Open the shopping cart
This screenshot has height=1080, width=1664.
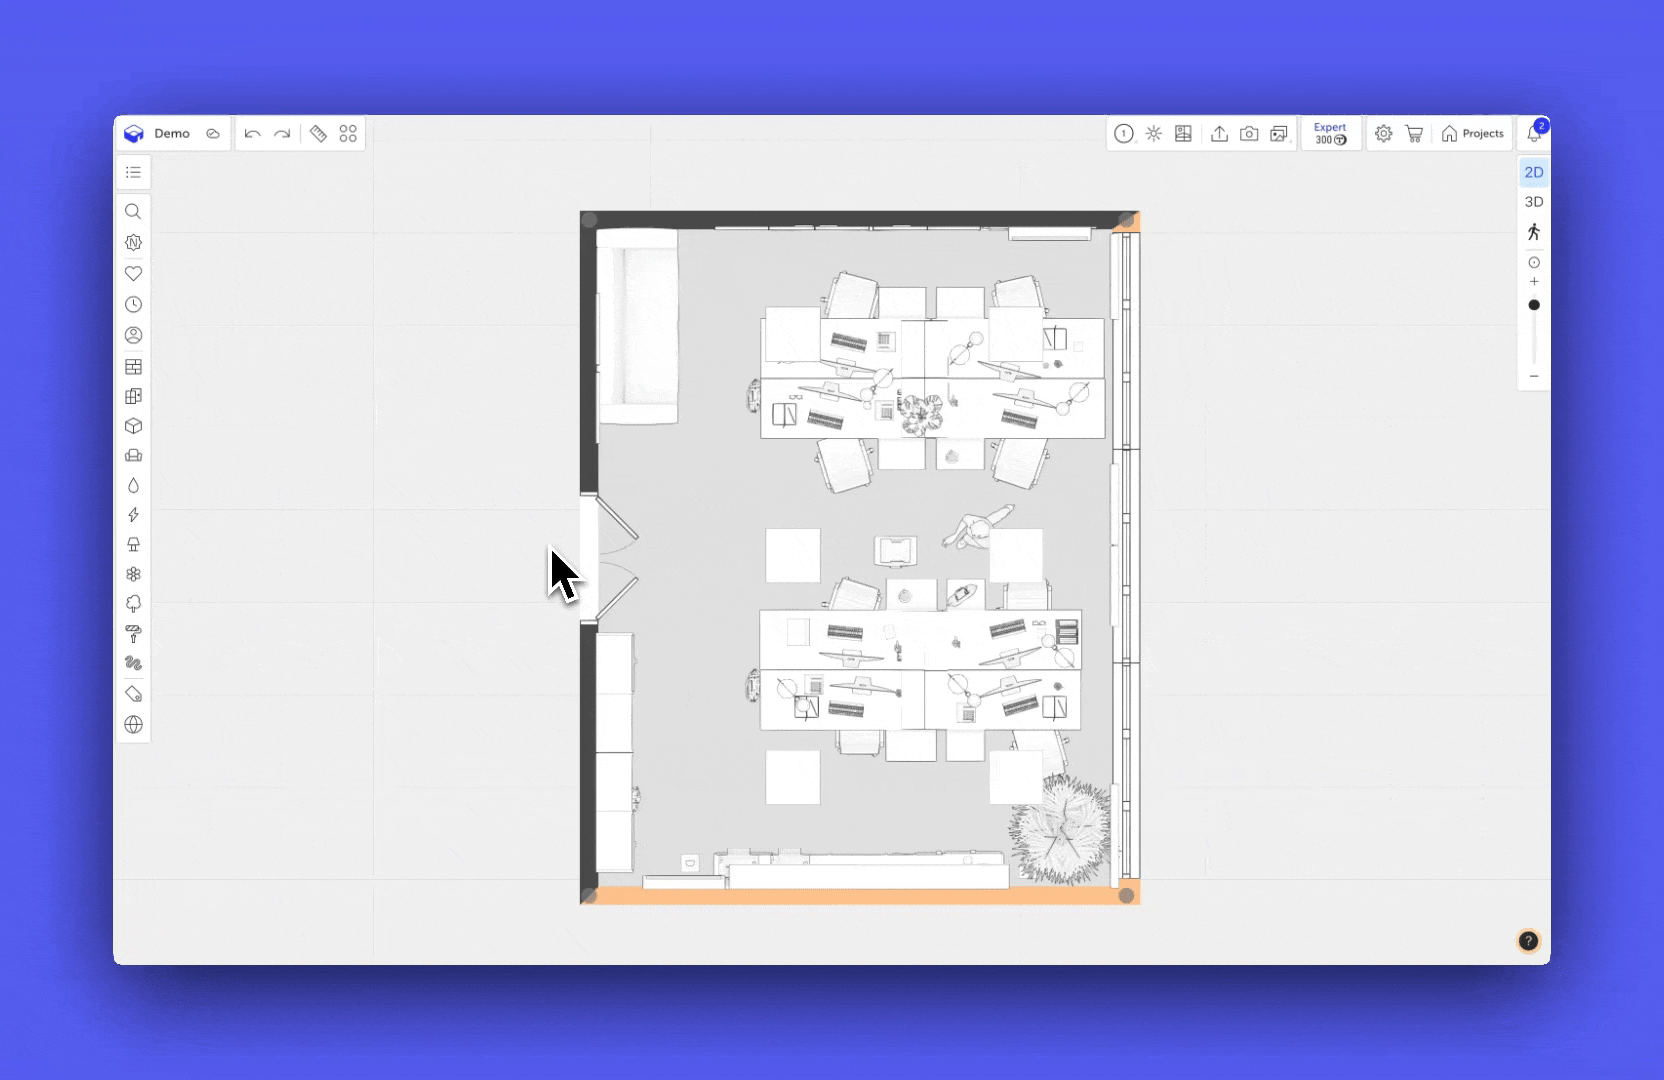tap(1414, 134)
